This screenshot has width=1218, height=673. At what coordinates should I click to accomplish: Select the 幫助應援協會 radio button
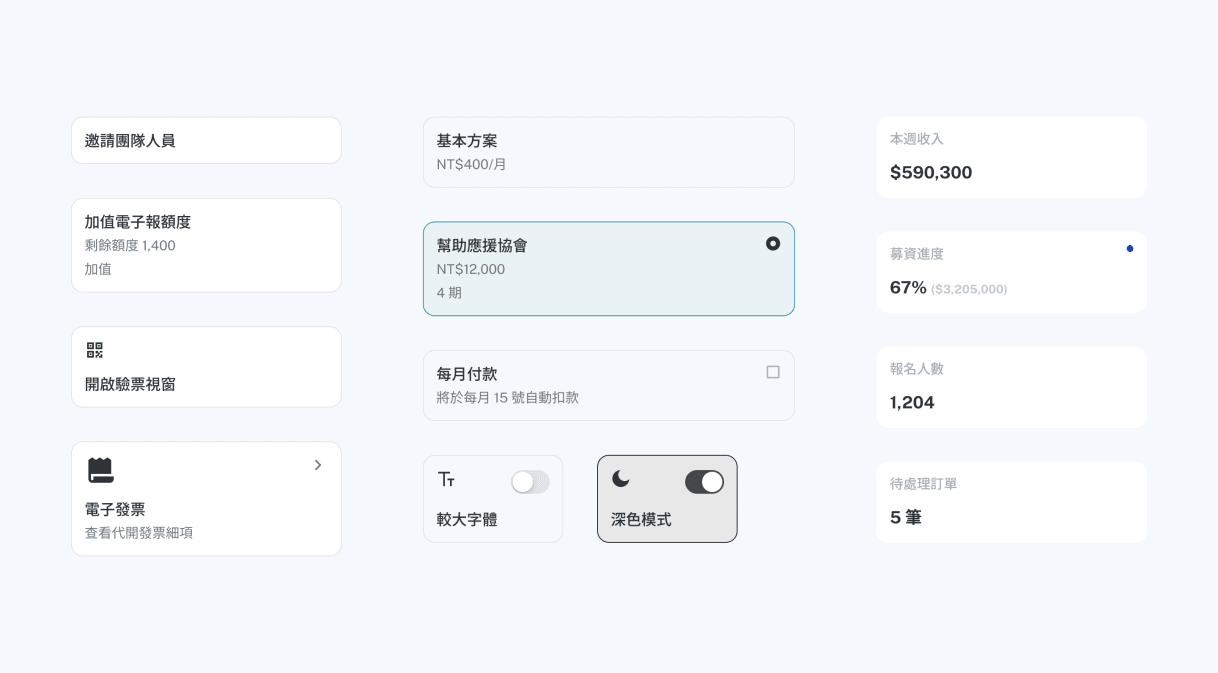[x=773, y=243]
